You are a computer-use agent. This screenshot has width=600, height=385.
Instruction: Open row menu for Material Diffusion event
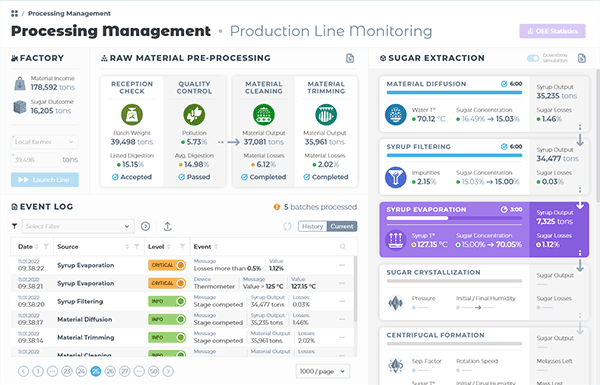click(342, 319)
